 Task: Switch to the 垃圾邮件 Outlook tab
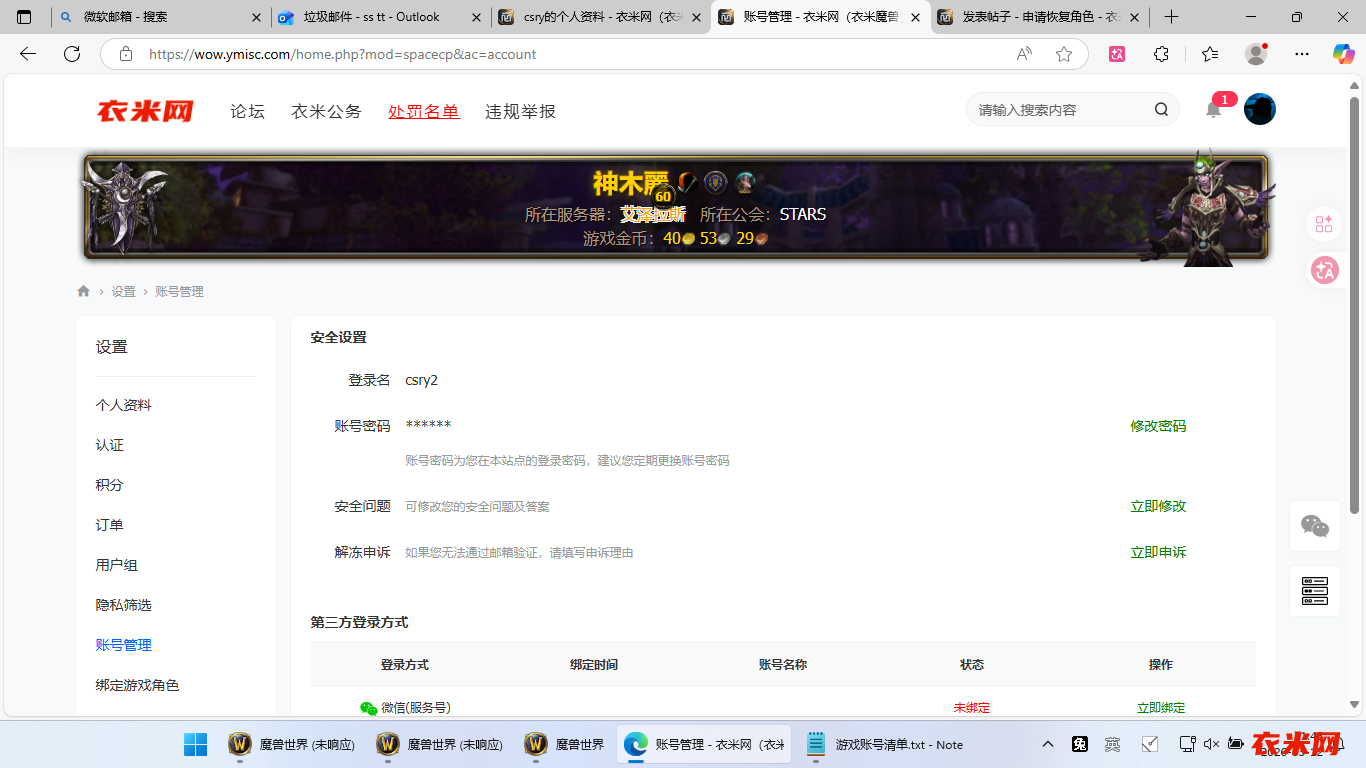click(380, 17)
